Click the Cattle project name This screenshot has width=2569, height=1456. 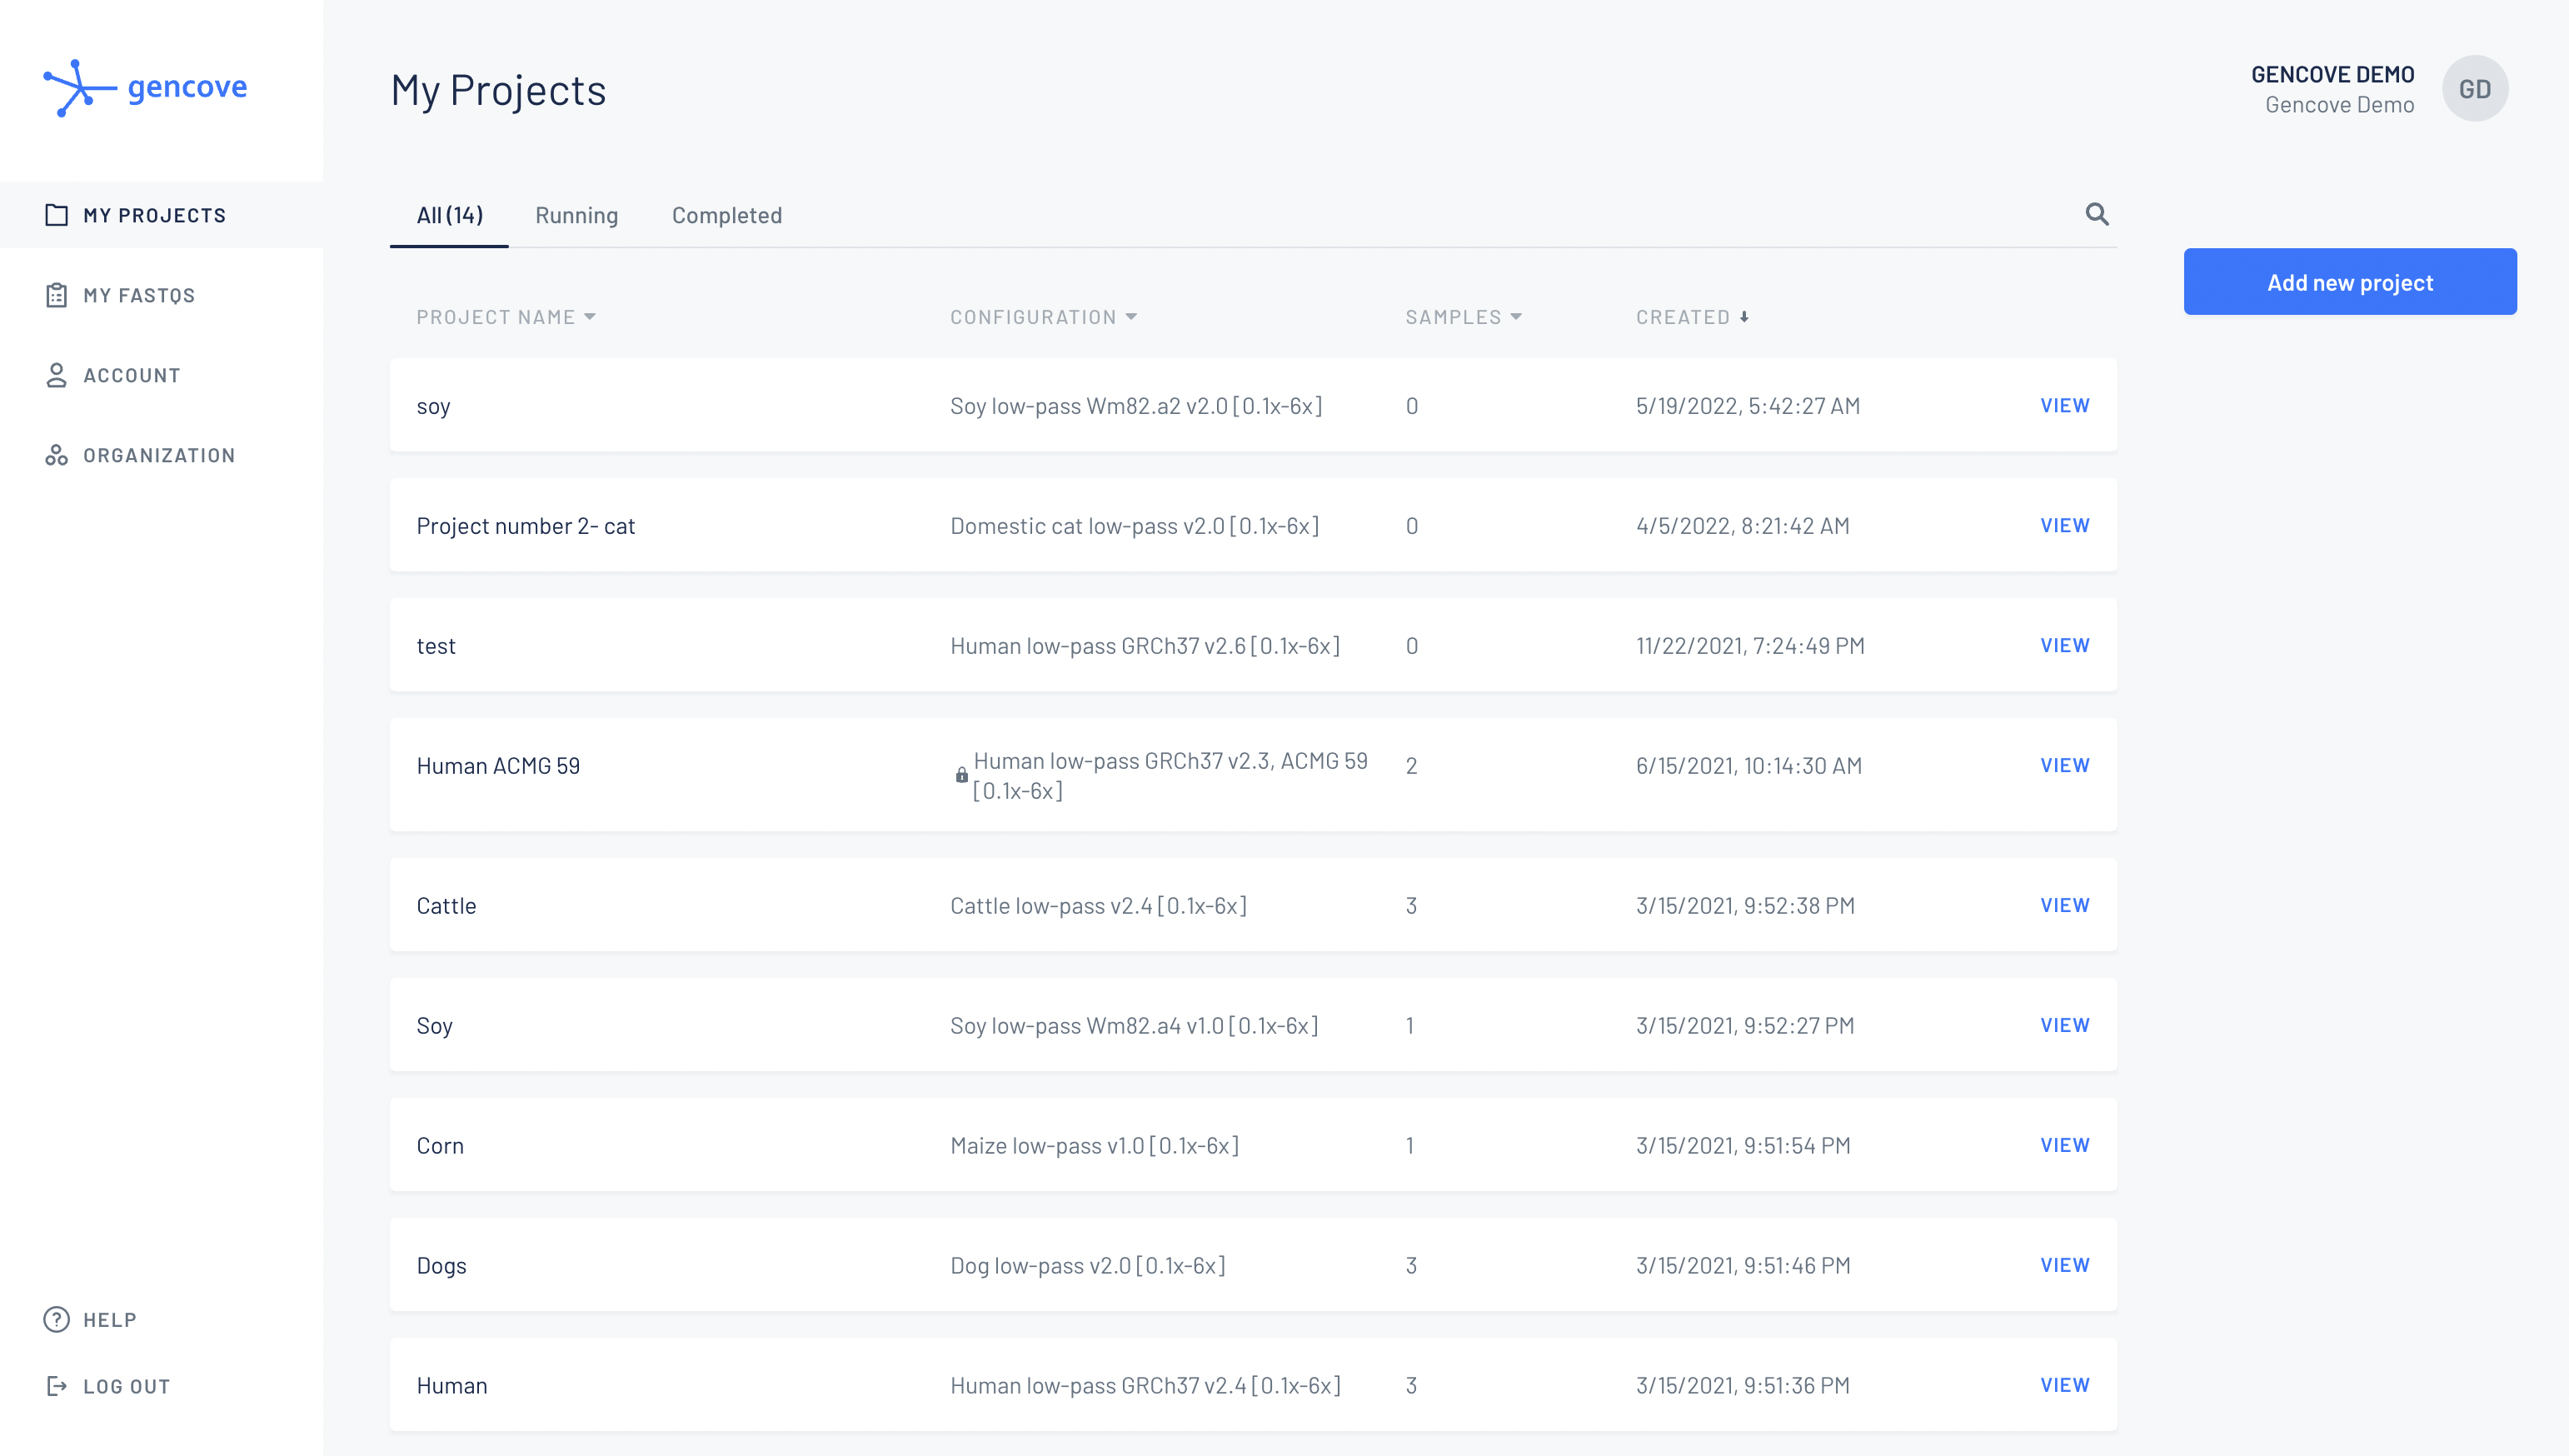pos(446,906)
